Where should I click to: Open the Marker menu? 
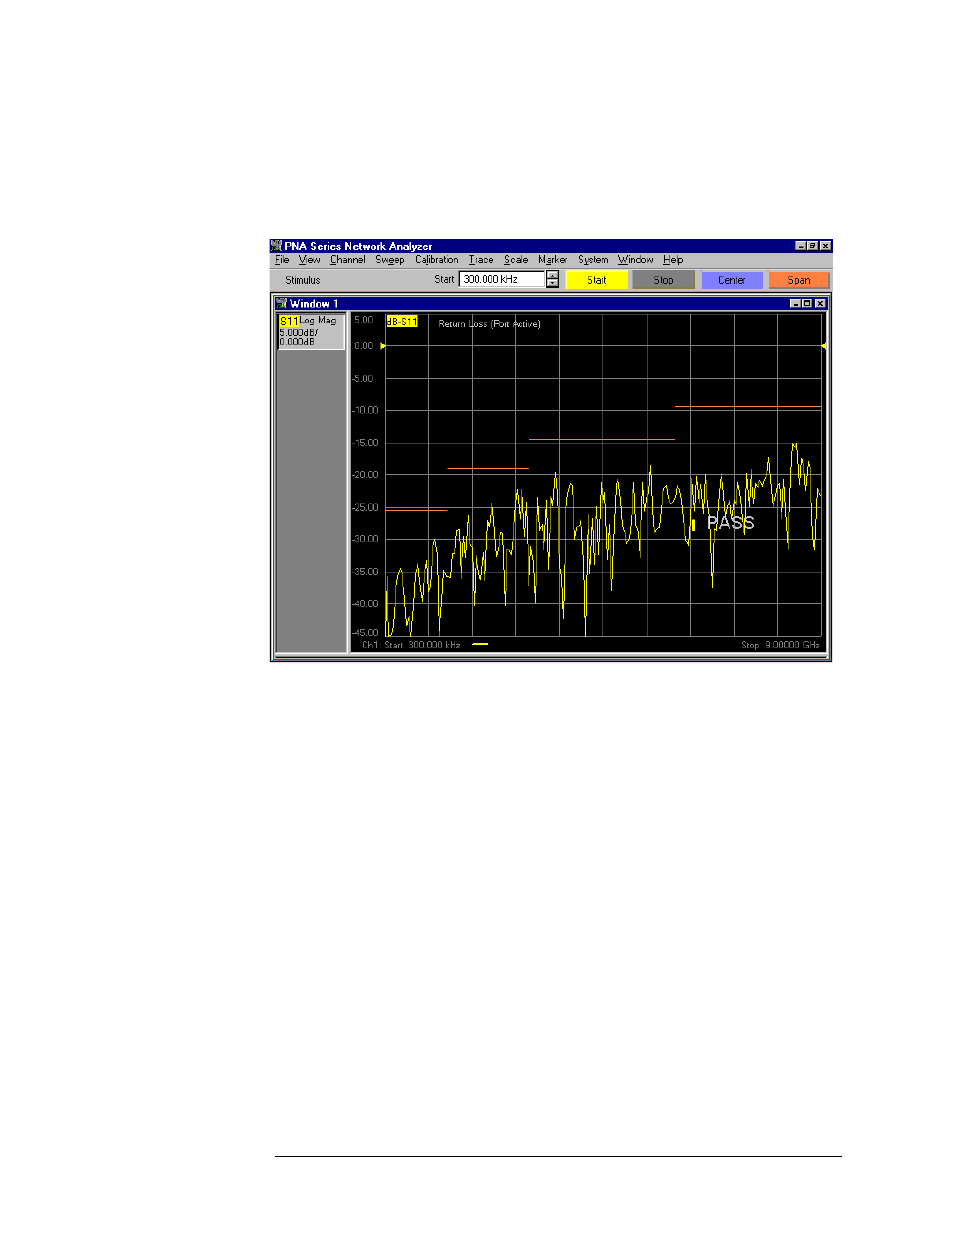[552, 260]
